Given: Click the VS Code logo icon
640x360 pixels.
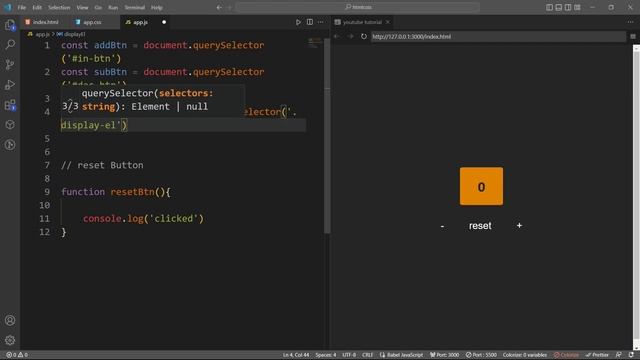Looking at the screenshot, I should pos(8,7).
